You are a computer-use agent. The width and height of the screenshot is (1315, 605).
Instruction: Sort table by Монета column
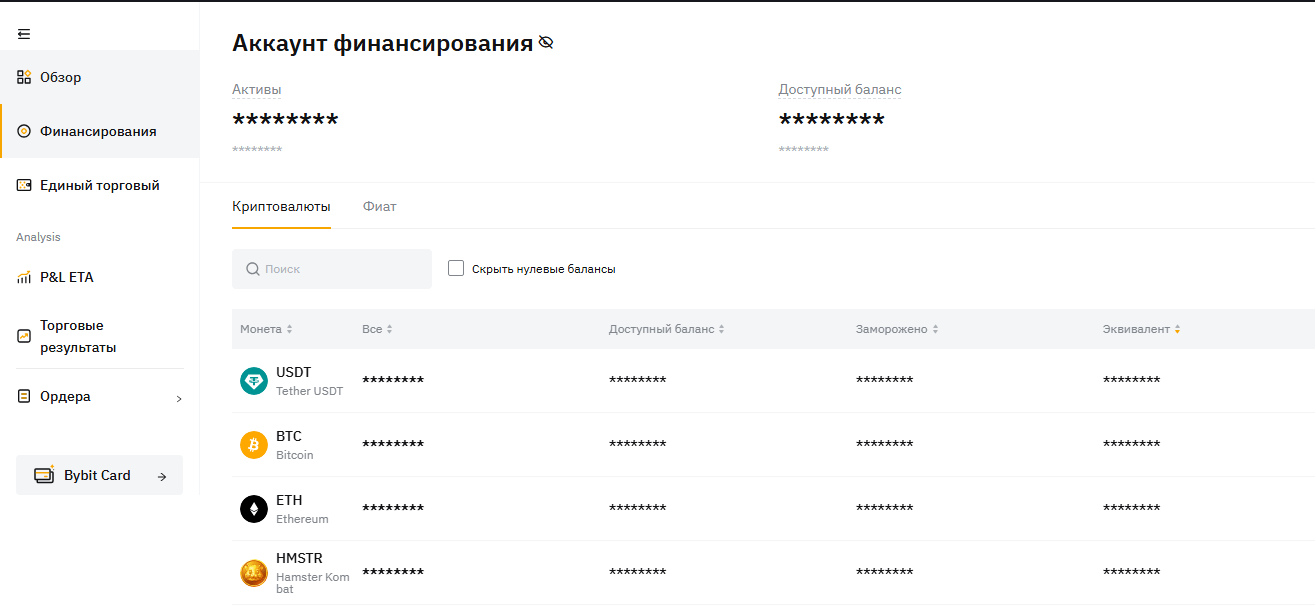pos(266,329)
